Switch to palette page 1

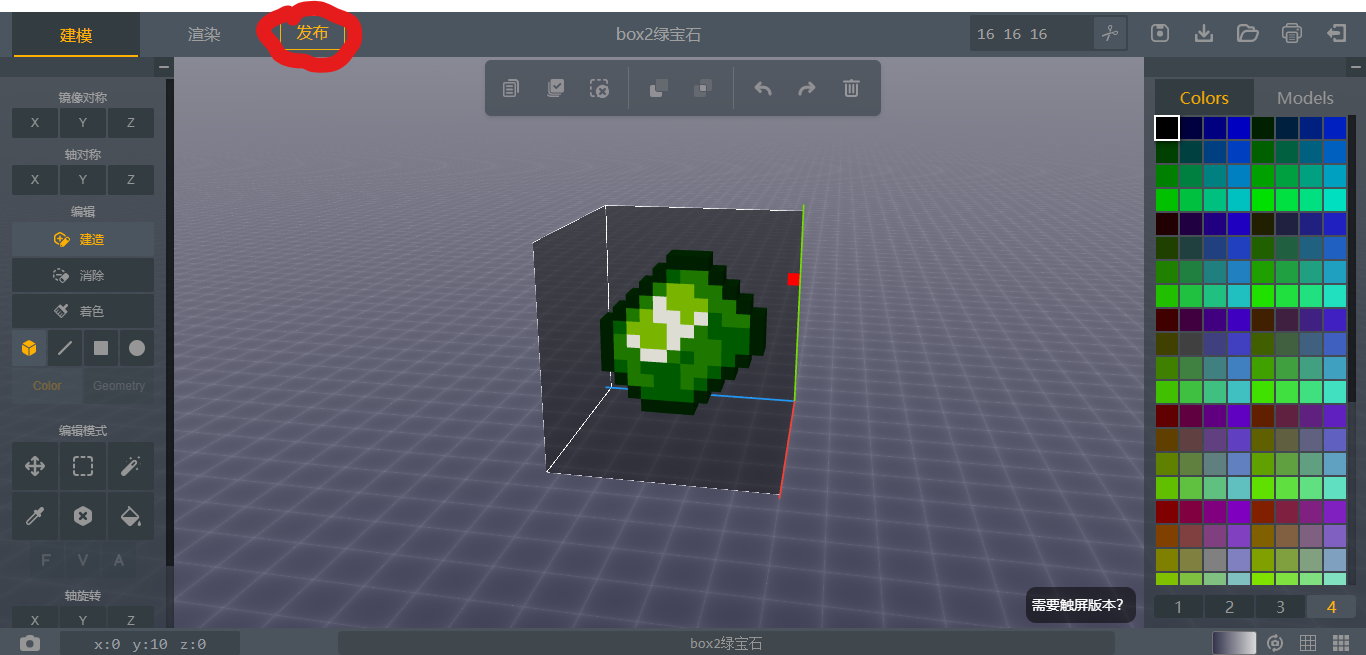point(1178,607)
